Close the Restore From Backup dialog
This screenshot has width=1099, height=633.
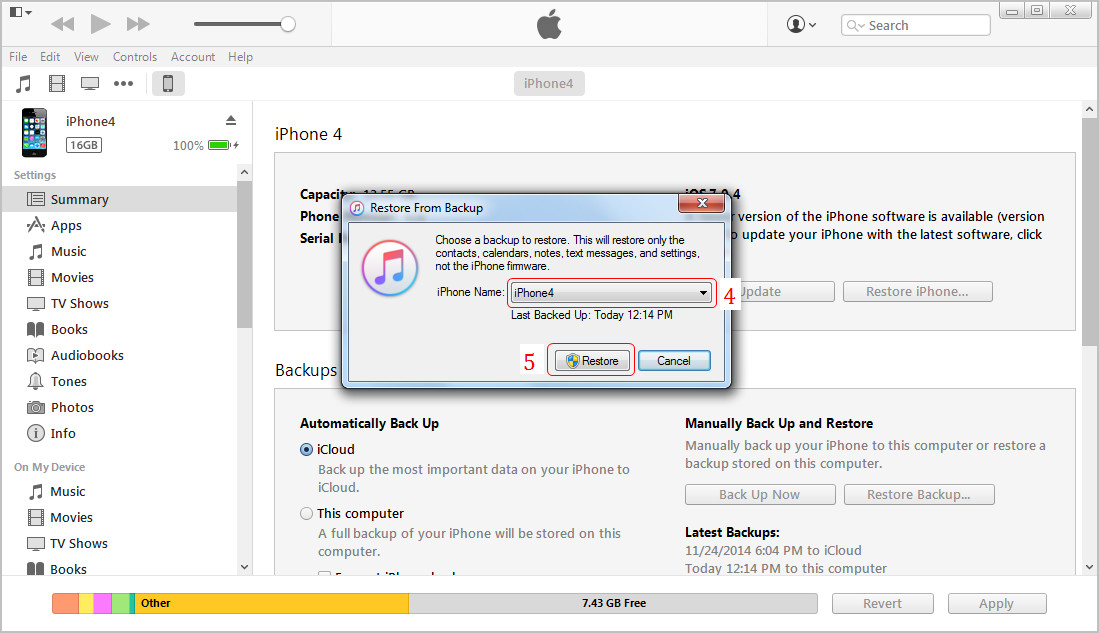[702, 203]
